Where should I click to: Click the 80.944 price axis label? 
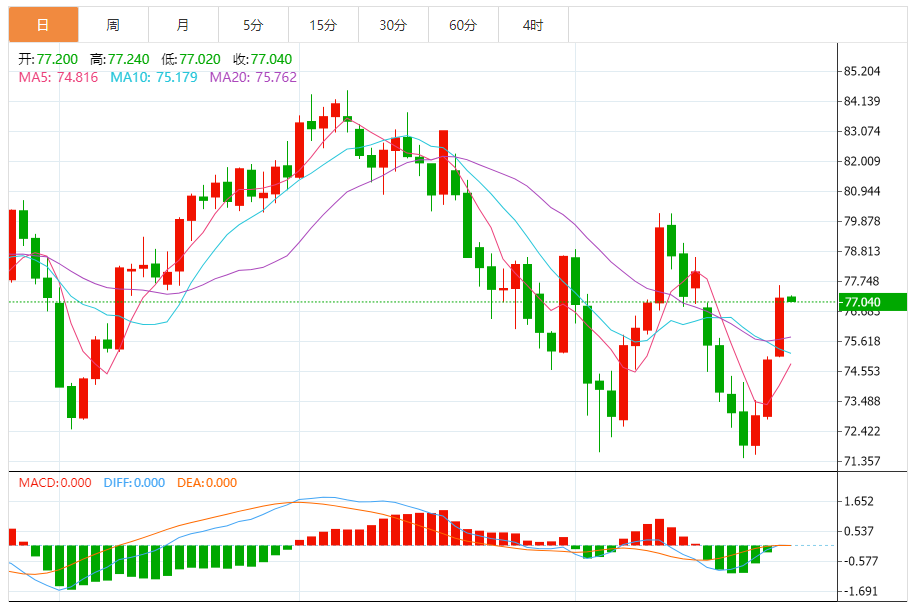[x=862, y=191]
